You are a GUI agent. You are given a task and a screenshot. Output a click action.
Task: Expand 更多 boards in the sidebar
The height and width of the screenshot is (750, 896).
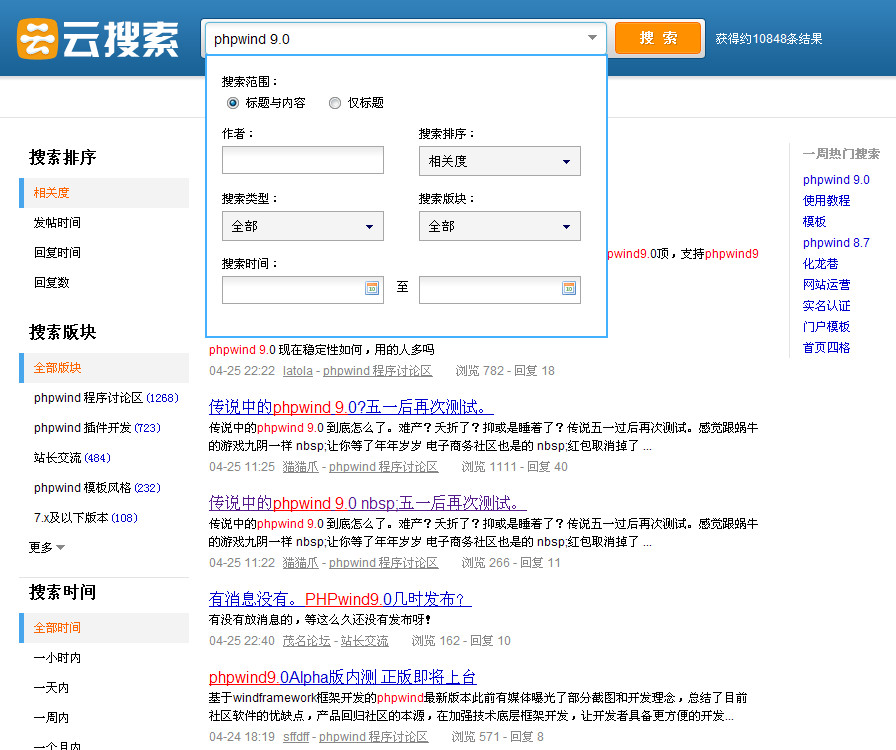tap(47, 547)
